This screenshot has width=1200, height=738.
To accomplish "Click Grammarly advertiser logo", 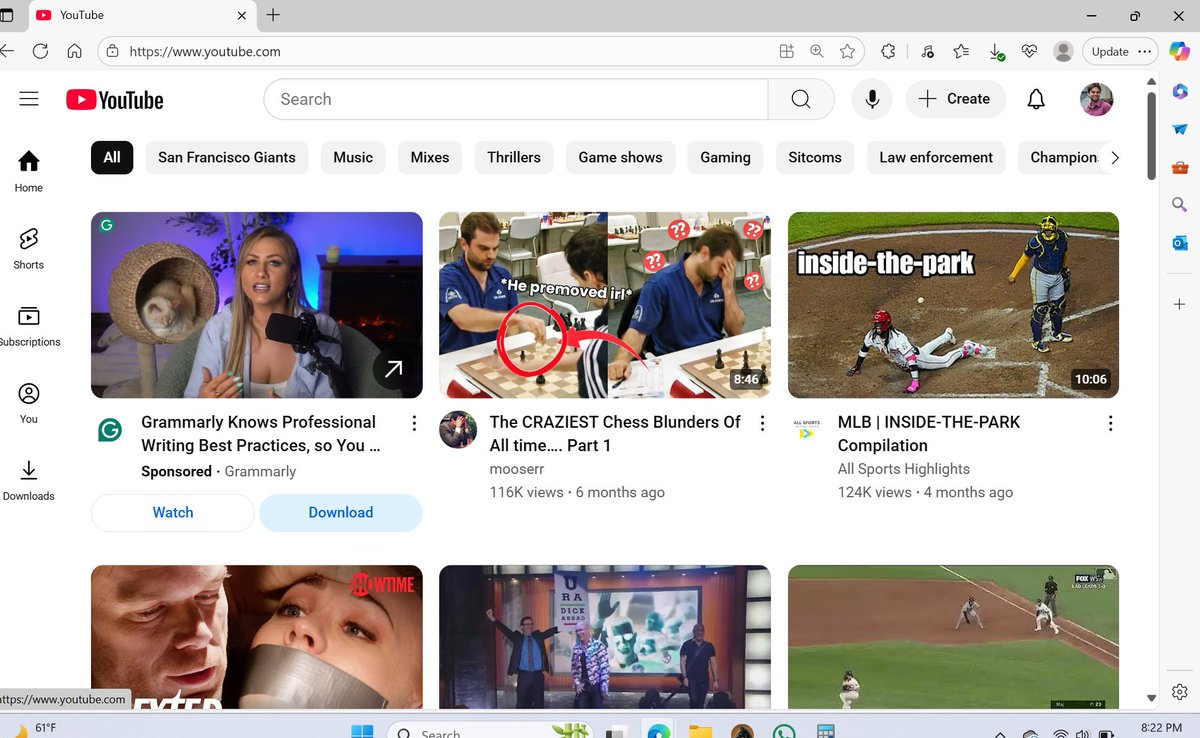I will 110,430.
